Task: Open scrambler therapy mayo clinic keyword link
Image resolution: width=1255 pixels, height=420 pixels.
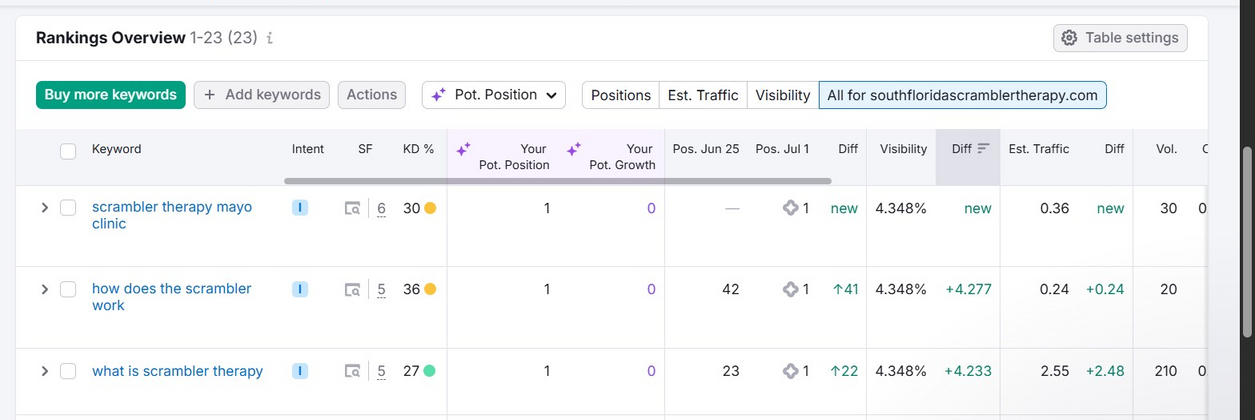Action: point(172,215)
